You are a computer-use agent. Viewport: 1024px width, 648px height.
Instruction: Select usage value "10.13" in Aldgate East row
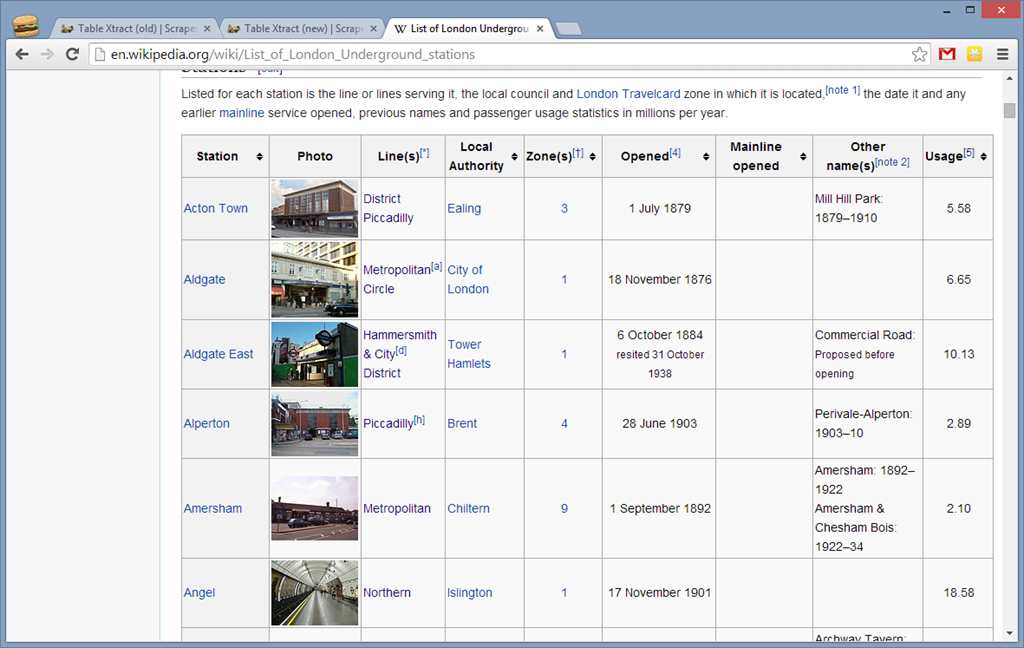tap(958, 354)
